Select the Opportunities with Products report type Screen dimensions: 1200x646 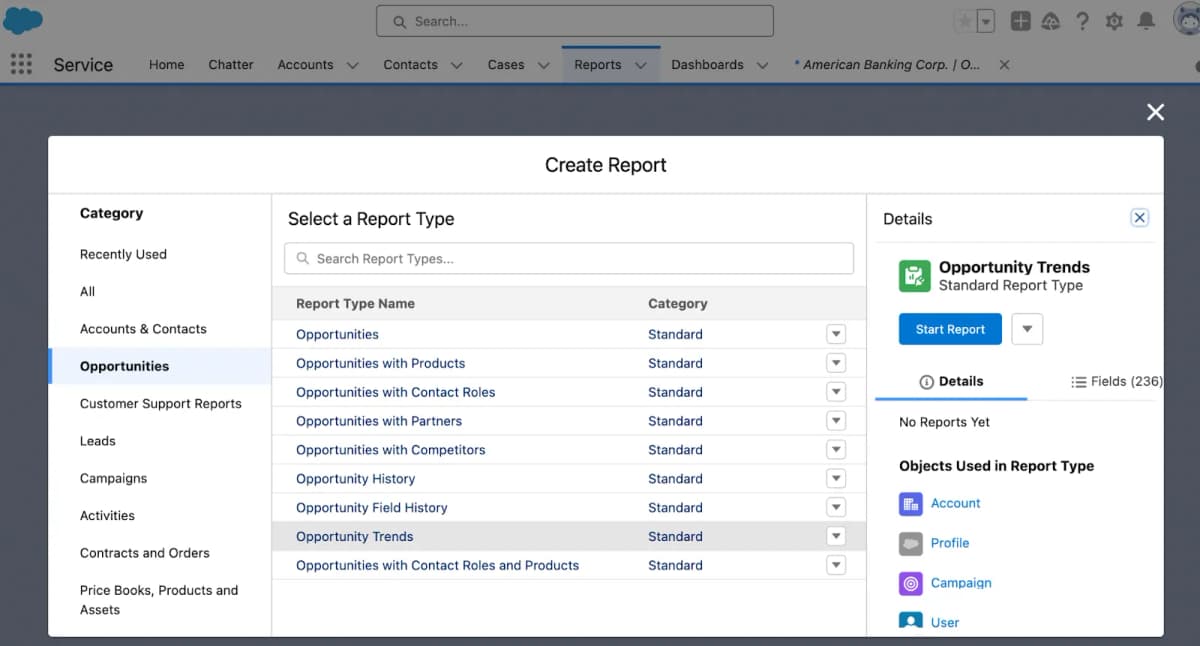[x=380, y=363]
